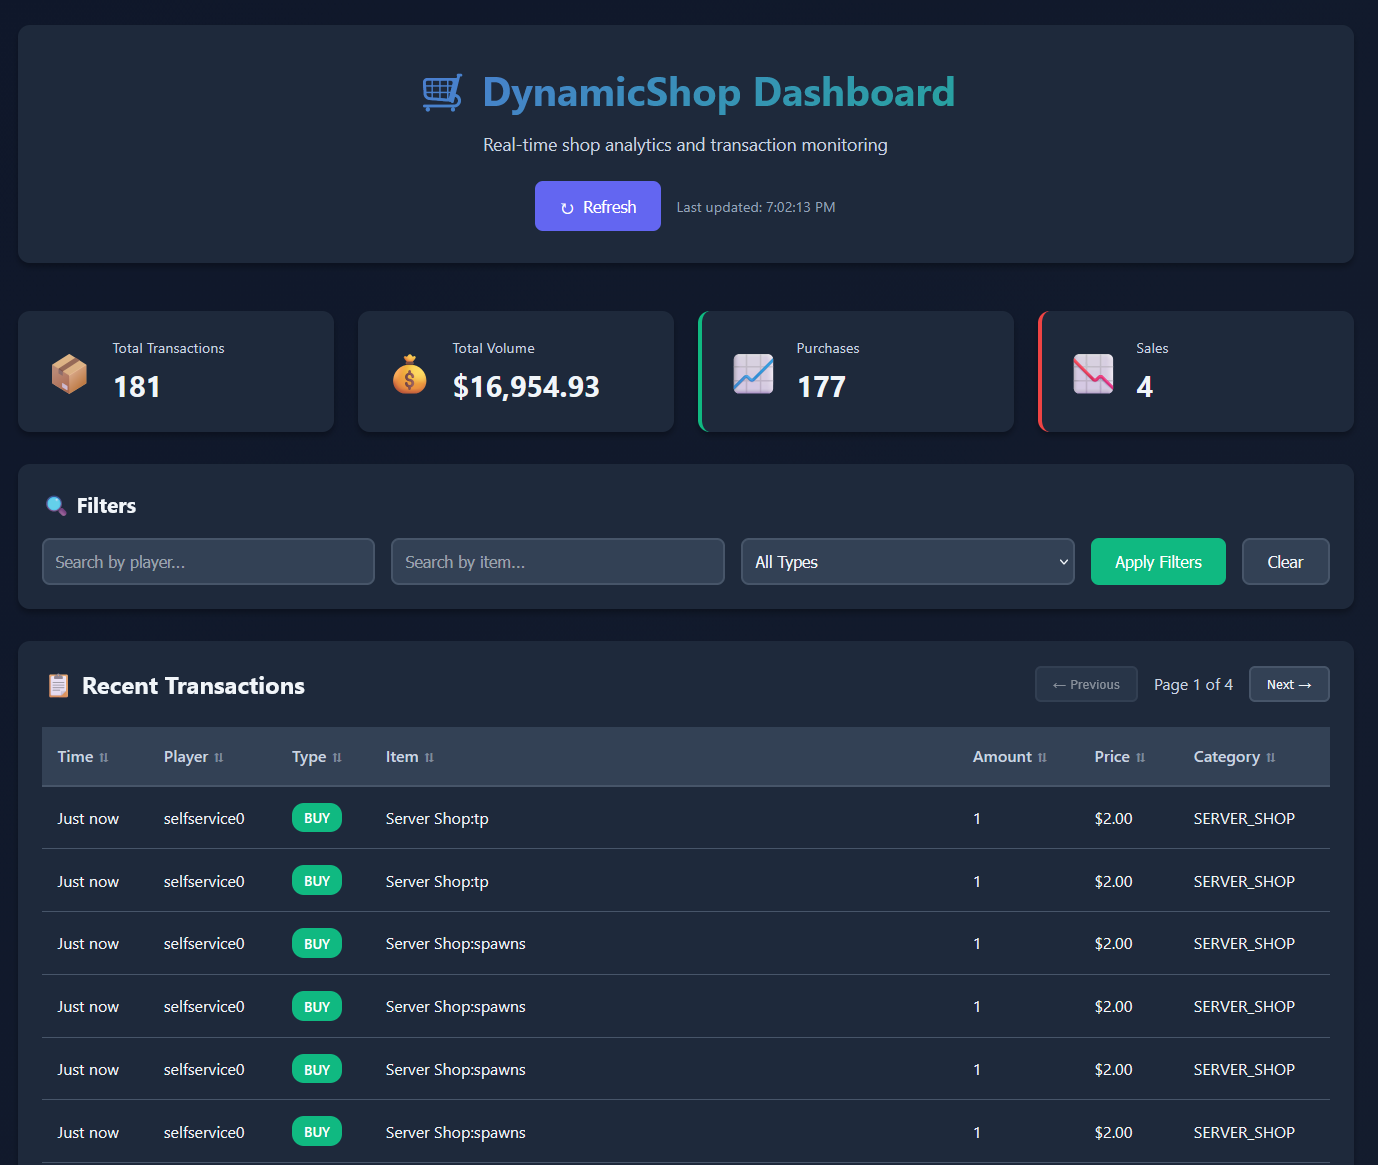Clear the filters with Clear button
This screenshot has height=1165, width=1378.
(1284, 562)
